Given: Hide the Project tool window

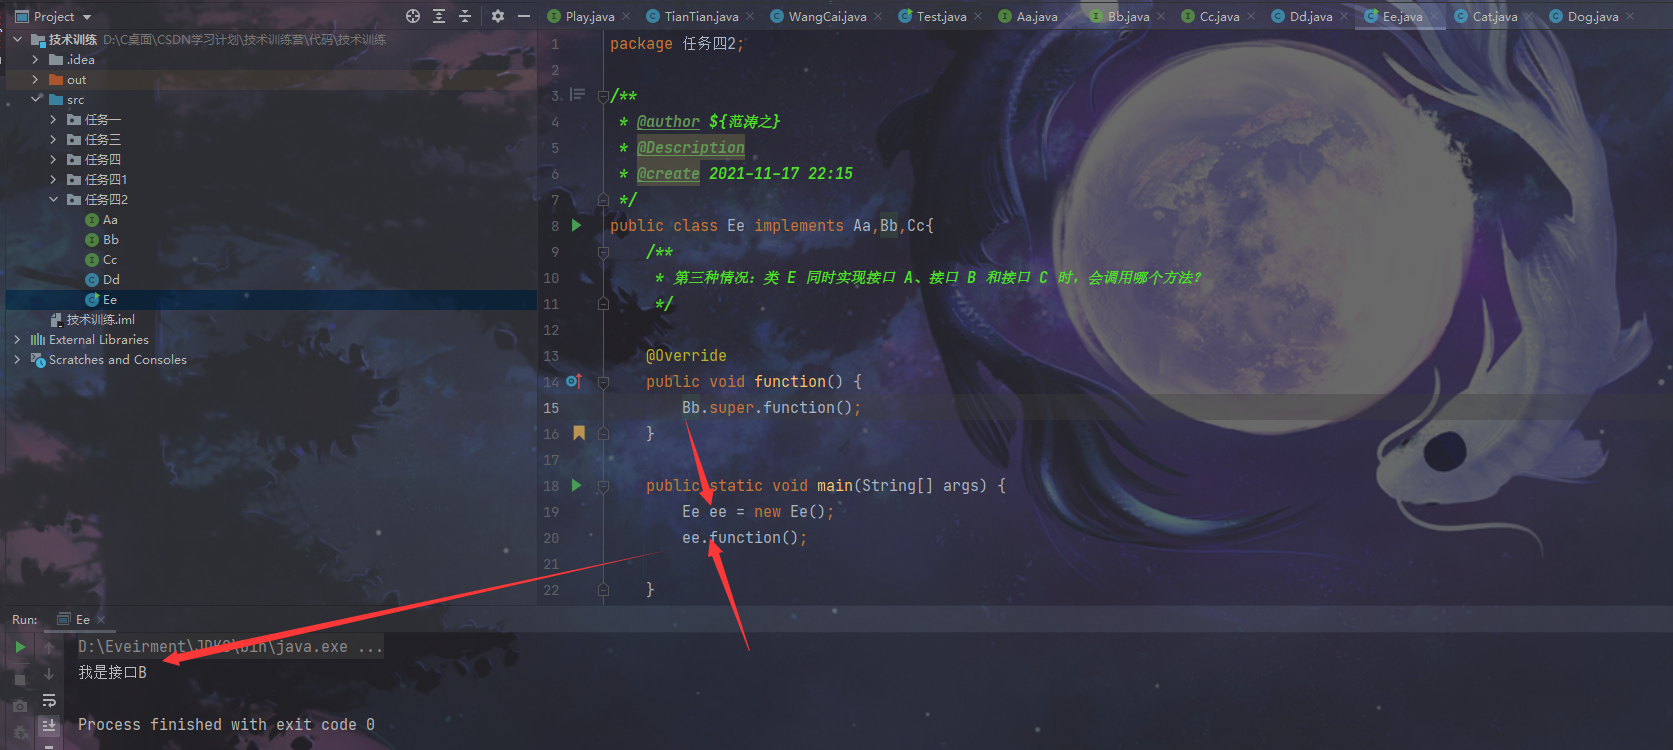Looking at the screenshot, I should (524, 16).
